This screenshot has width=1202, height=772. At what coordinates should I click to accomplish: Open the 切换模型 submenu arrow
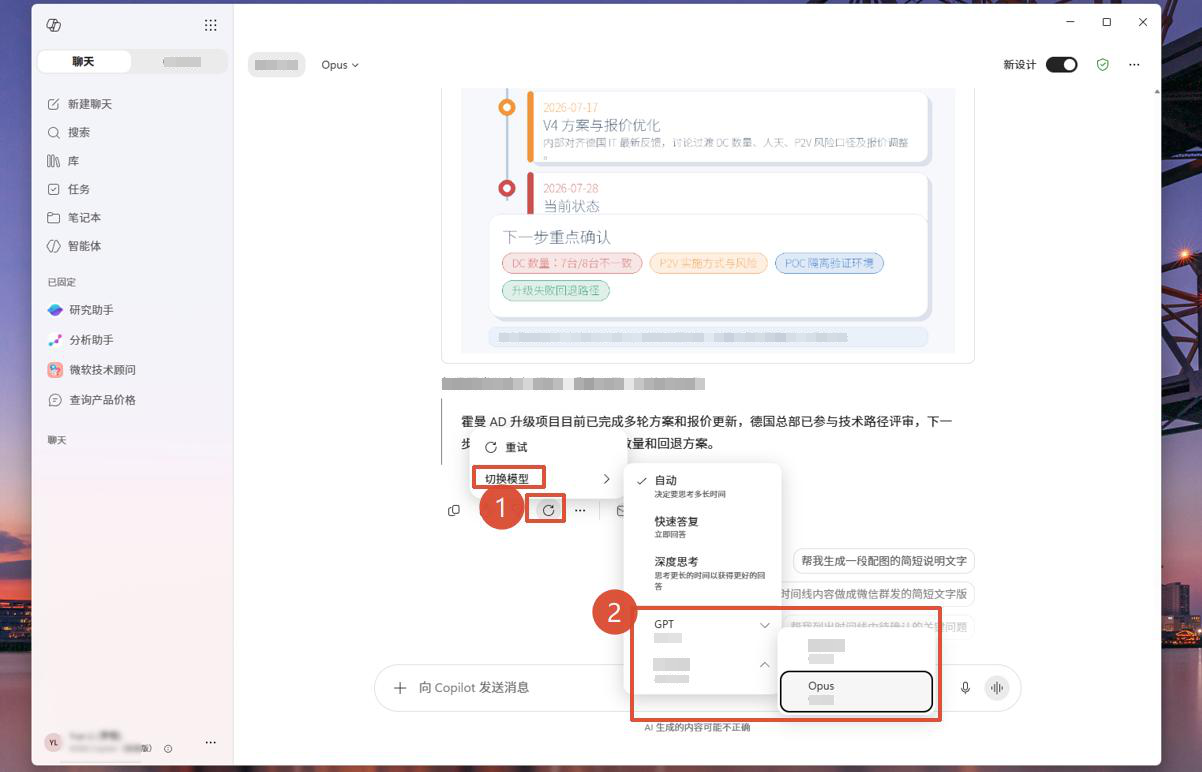coord(606,479)
